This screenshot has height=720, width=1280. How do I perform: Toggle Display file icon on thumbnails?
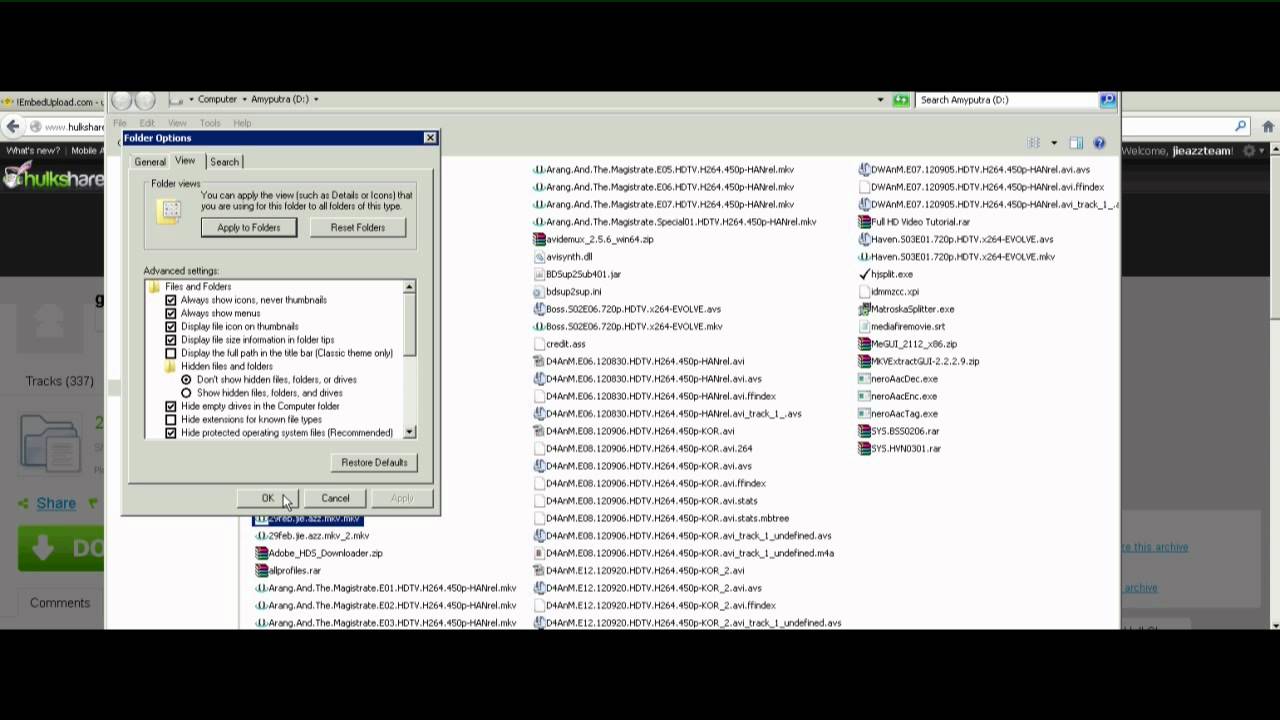[x=171, y=326]
